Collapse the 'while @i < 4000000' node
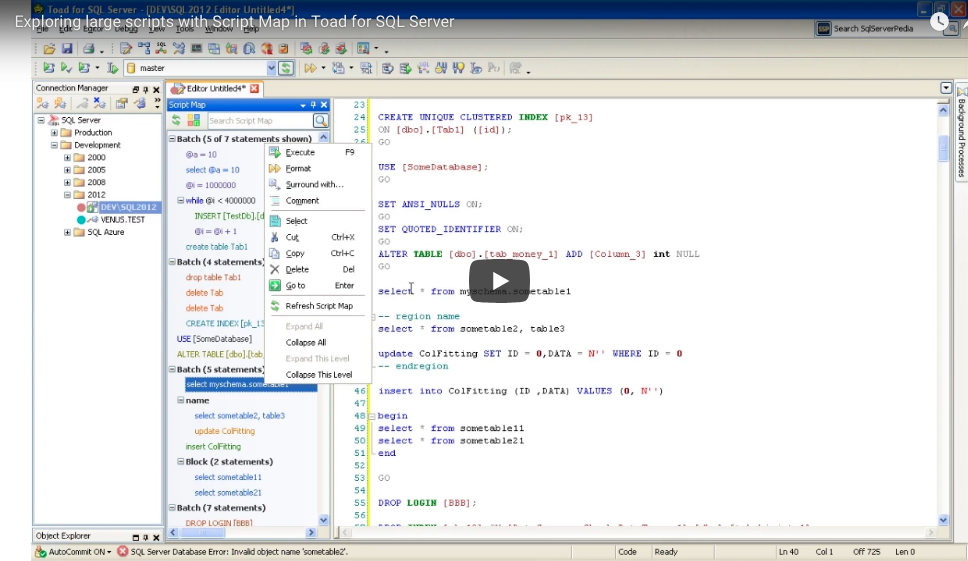 (180, 200)
